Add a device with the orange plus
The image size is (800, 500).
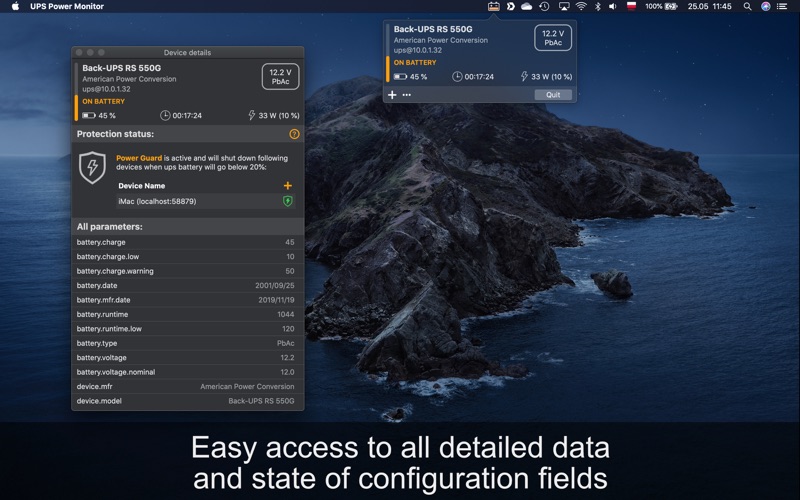(x=288, y=186)
